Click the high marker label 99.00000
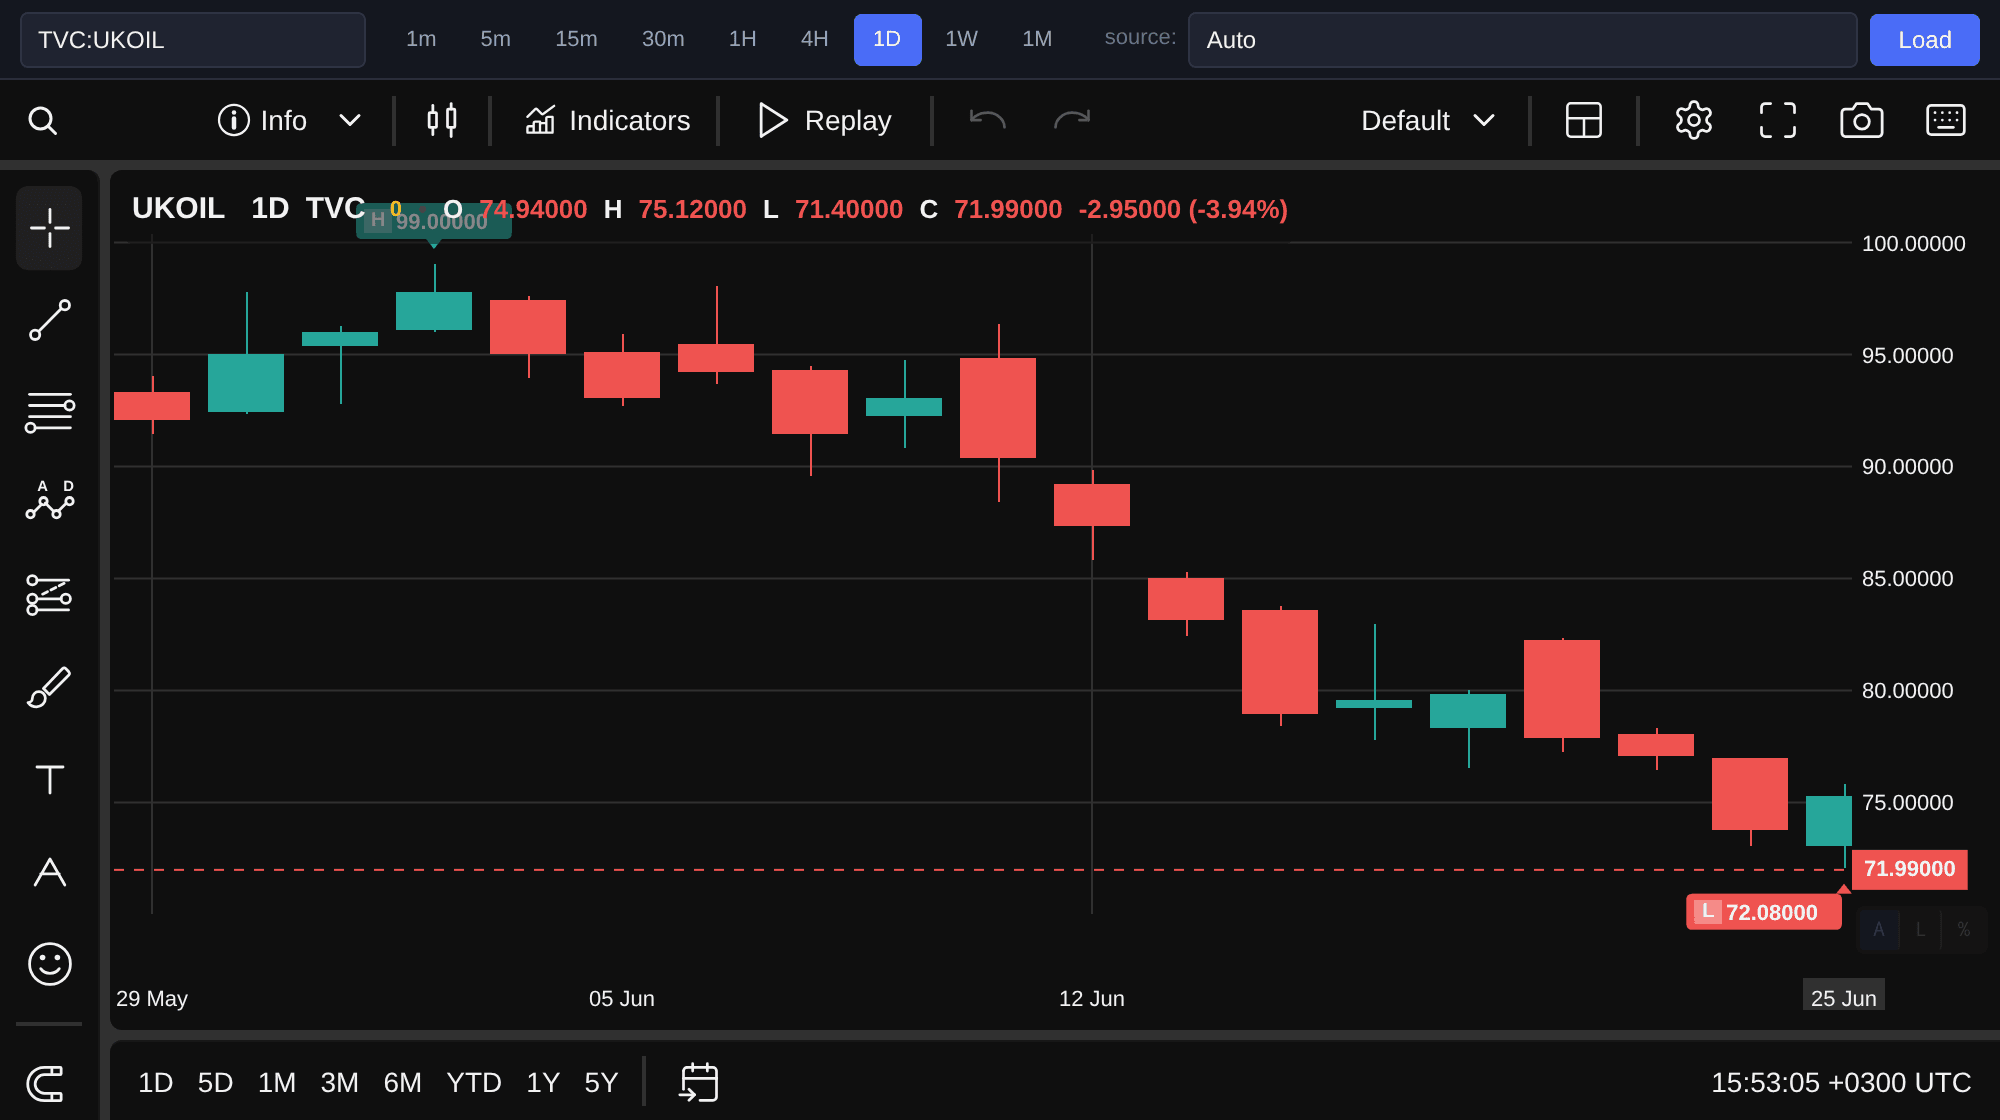 tap(433, 221)
